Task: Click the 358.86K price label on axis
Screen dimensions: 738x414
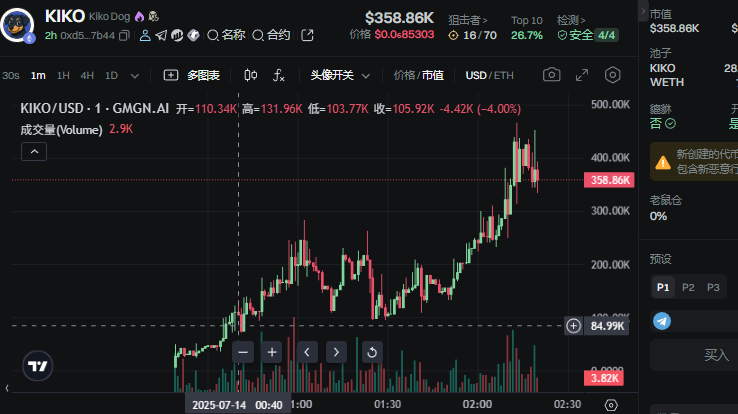Action: pyautogui.click(x=609, y=180)
